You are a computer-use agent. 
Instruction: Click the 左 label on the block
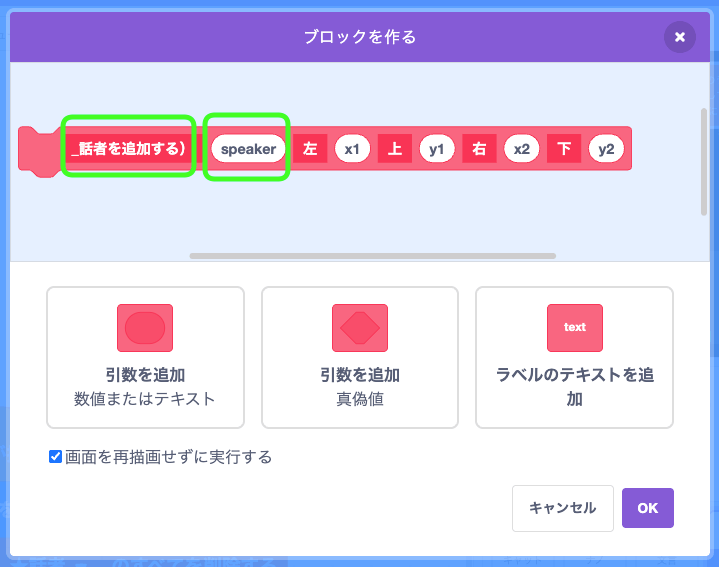(x=310, y=149)
